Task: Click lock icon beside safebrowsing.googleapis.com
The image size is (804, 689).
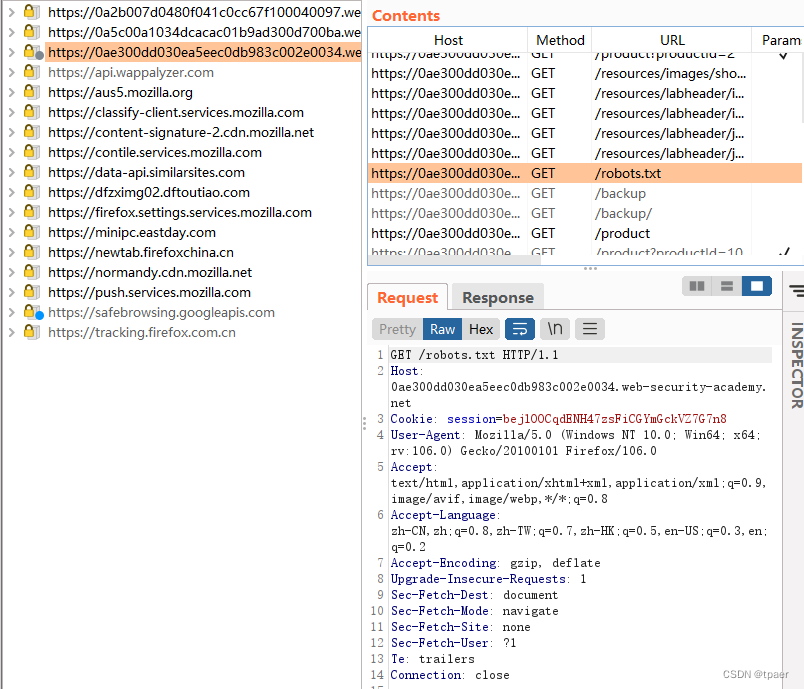Action: pyautogui.click(x=32, y=312)
